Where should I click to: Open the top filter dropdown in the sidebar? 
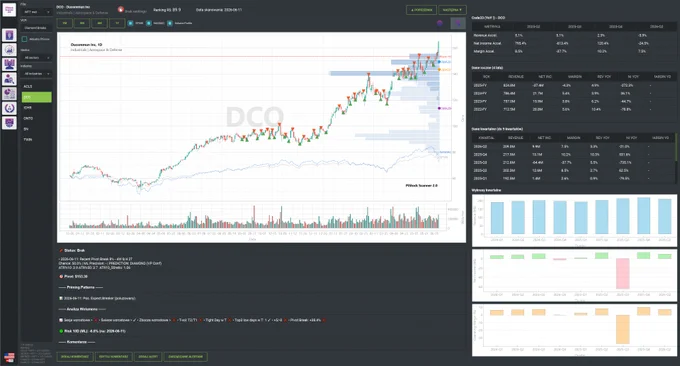36,12
